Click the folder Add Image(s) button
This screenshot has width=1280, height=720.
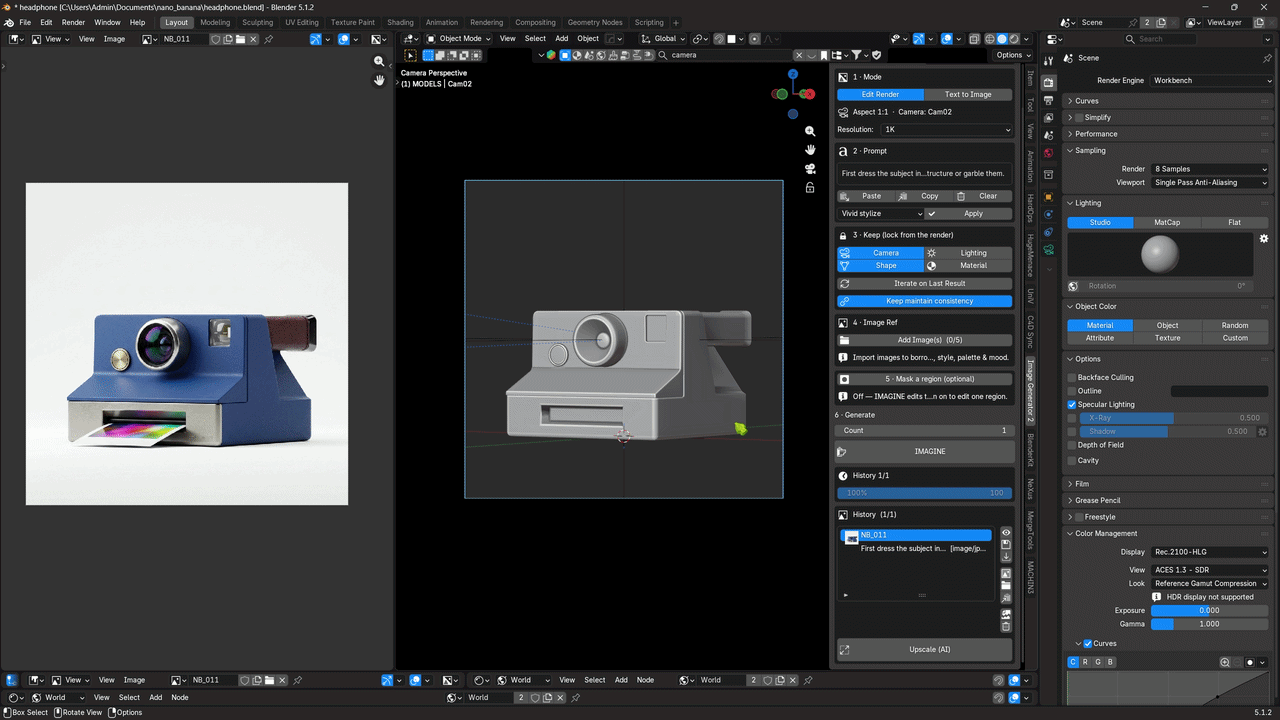[925, 340]
